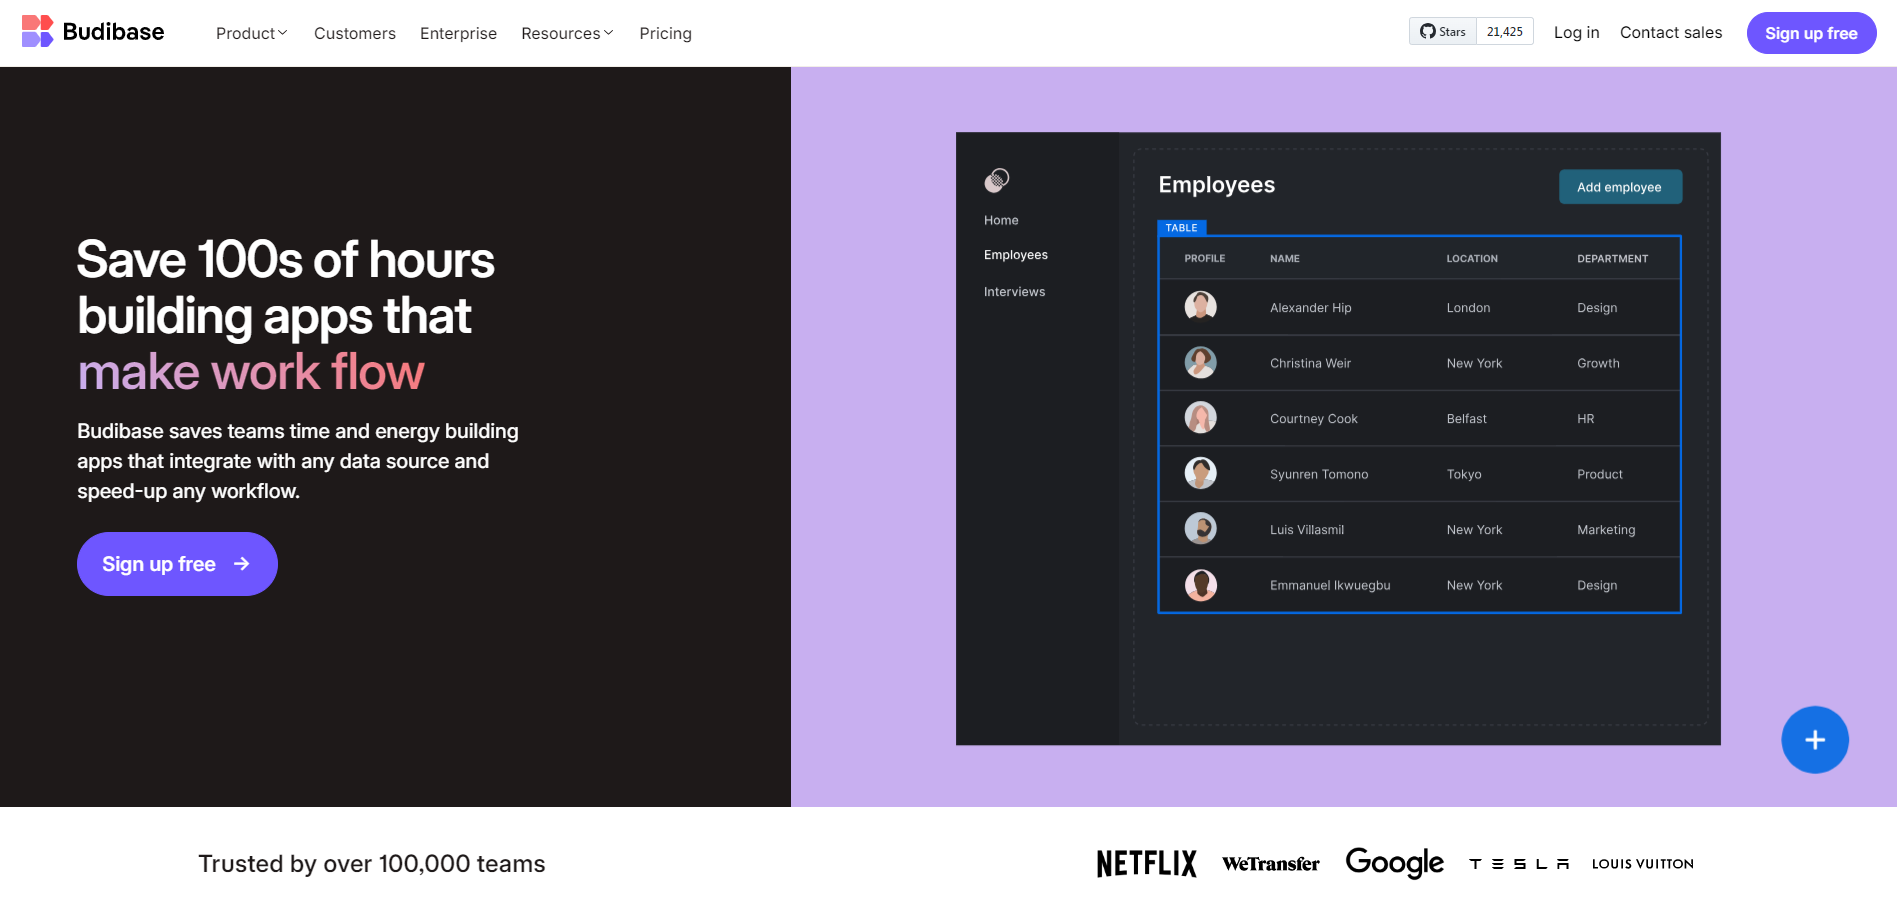Click the PROFILE column header
Viewport: 1897px width, 900px height.
[1204, 259]
